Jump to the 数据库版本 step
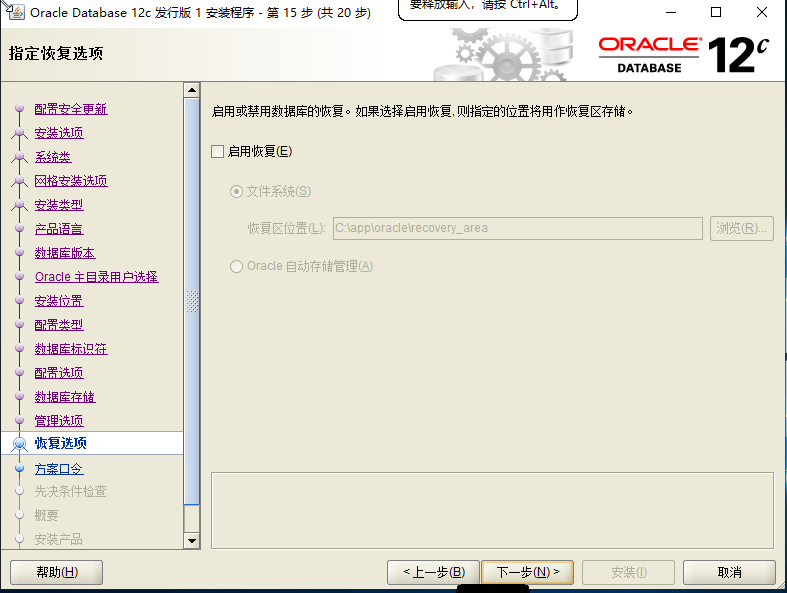This screenshot has height=593, width=787. click(65, 253)
